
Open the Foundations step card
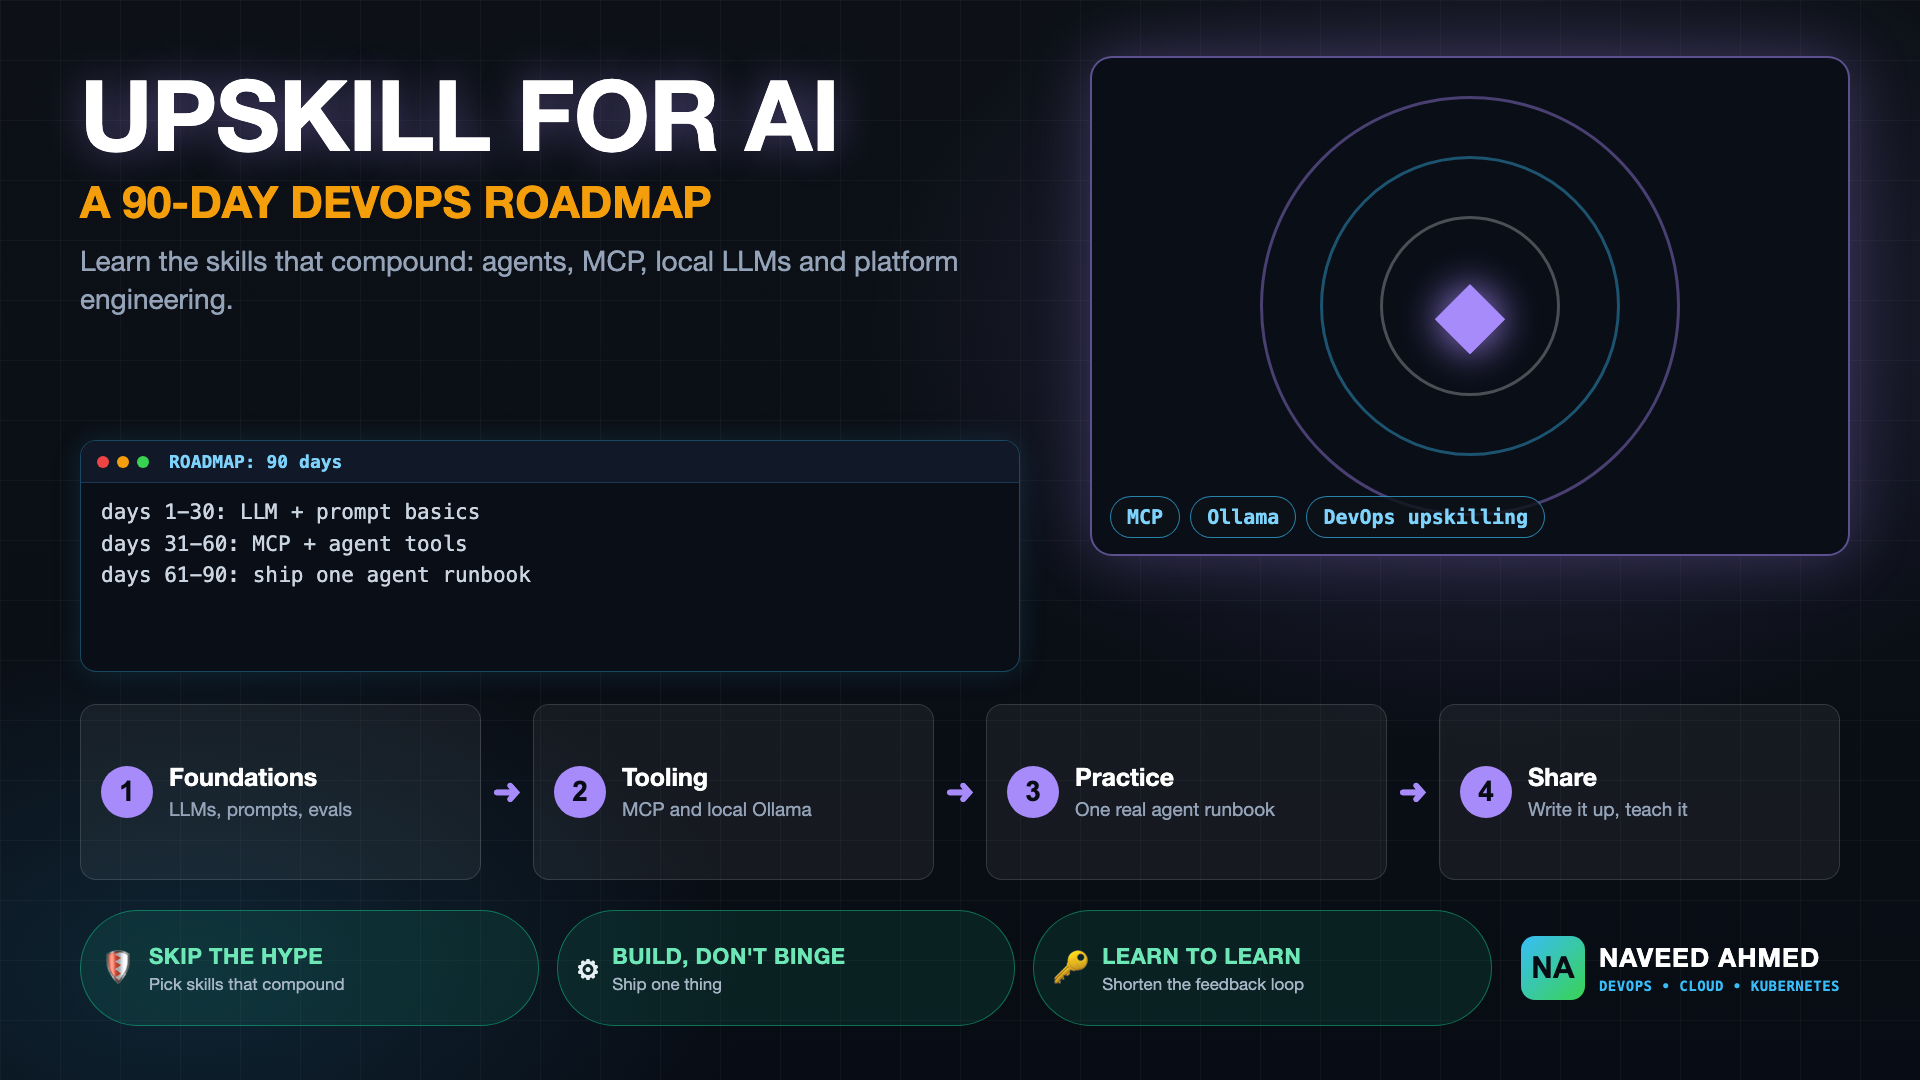click(x=280, y=792)
